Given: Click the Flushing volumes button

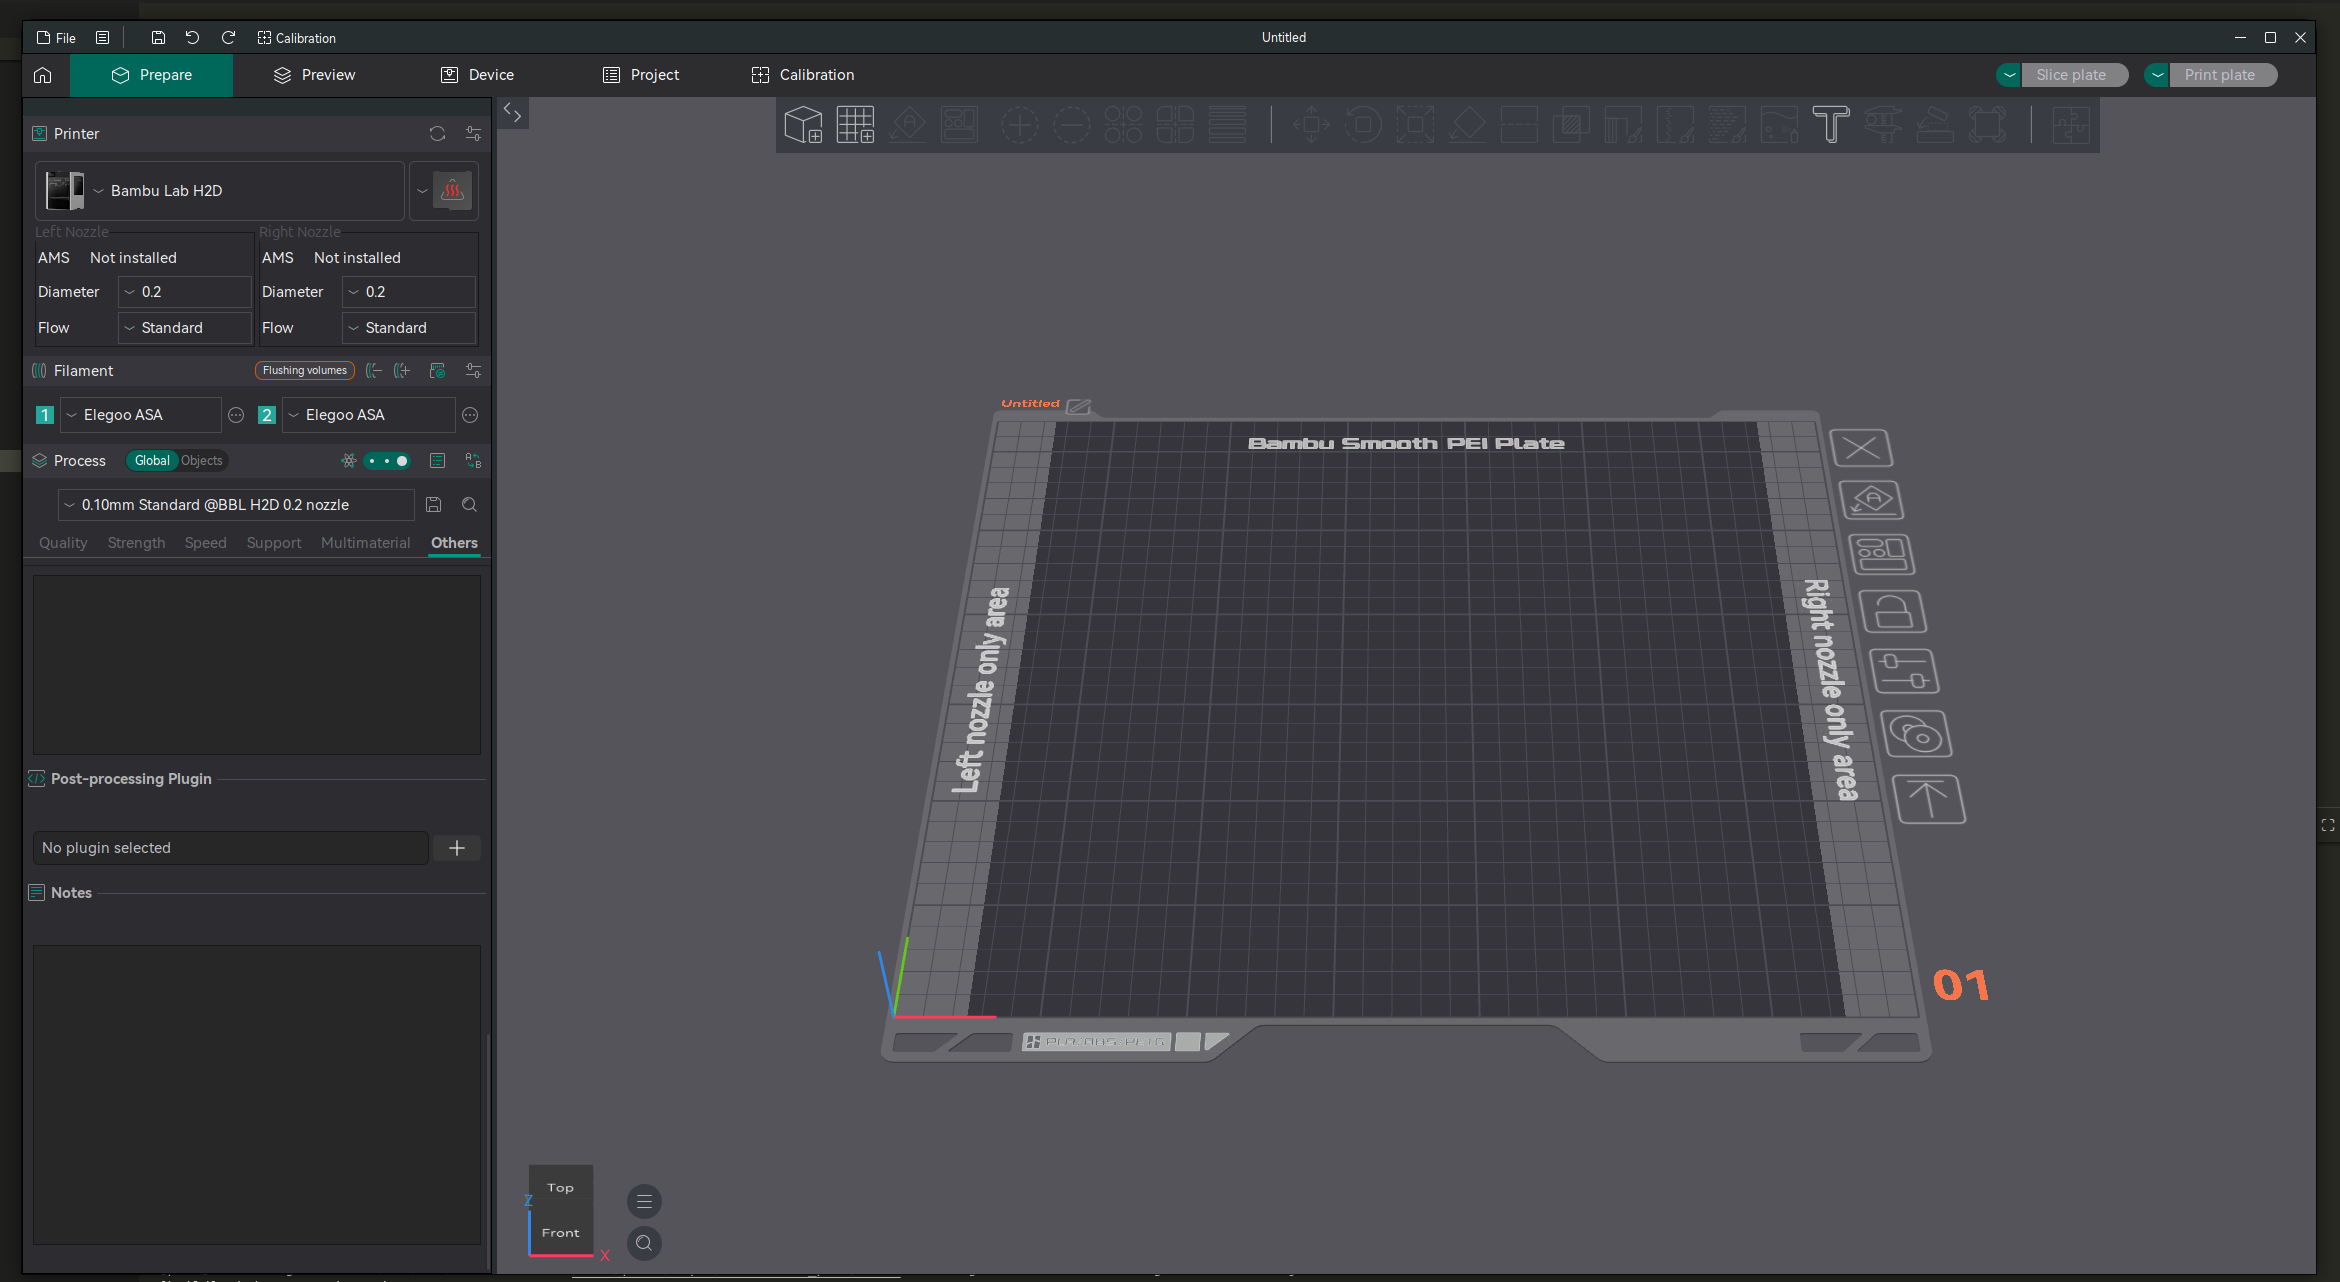Looking at the screenshot, I should click(305, 371).
